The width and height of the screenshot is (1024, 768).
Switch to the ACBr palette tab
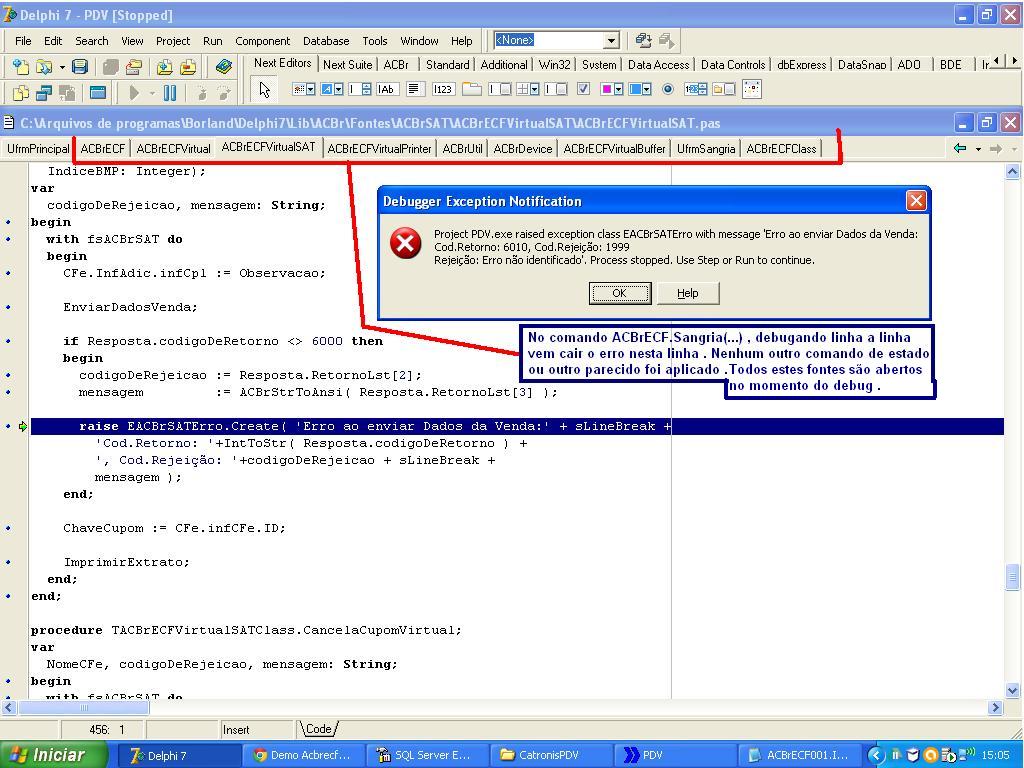[x=396, y=65]
